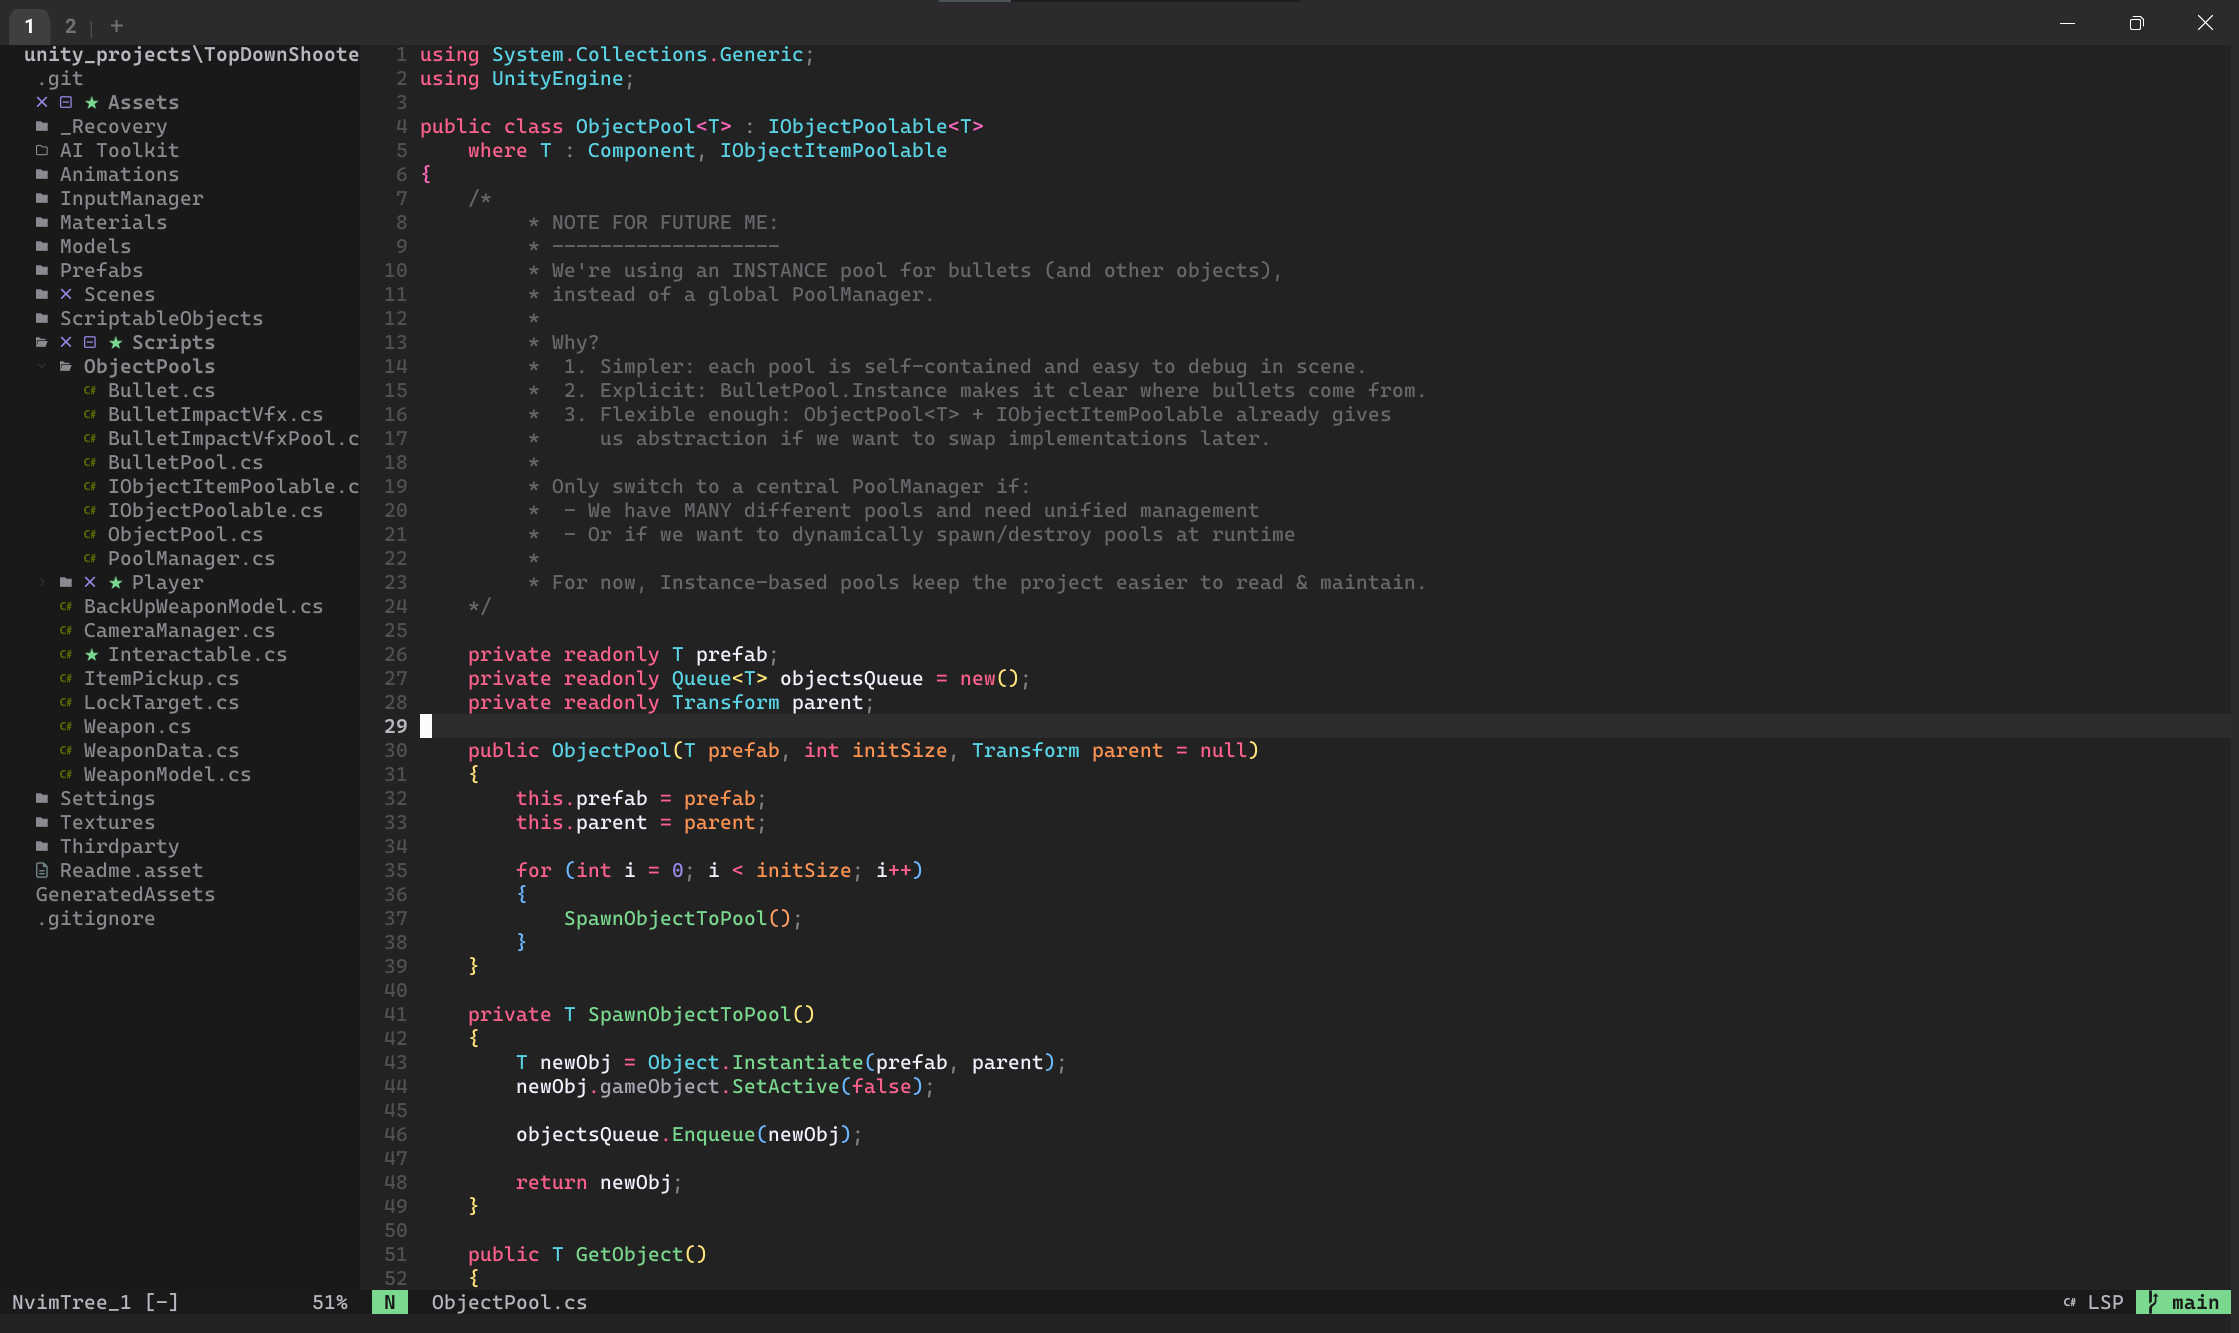The width and height of the screenshot is (2239, 1333).
Task: Click the GetObject method name
Action: coord(629,1255)
